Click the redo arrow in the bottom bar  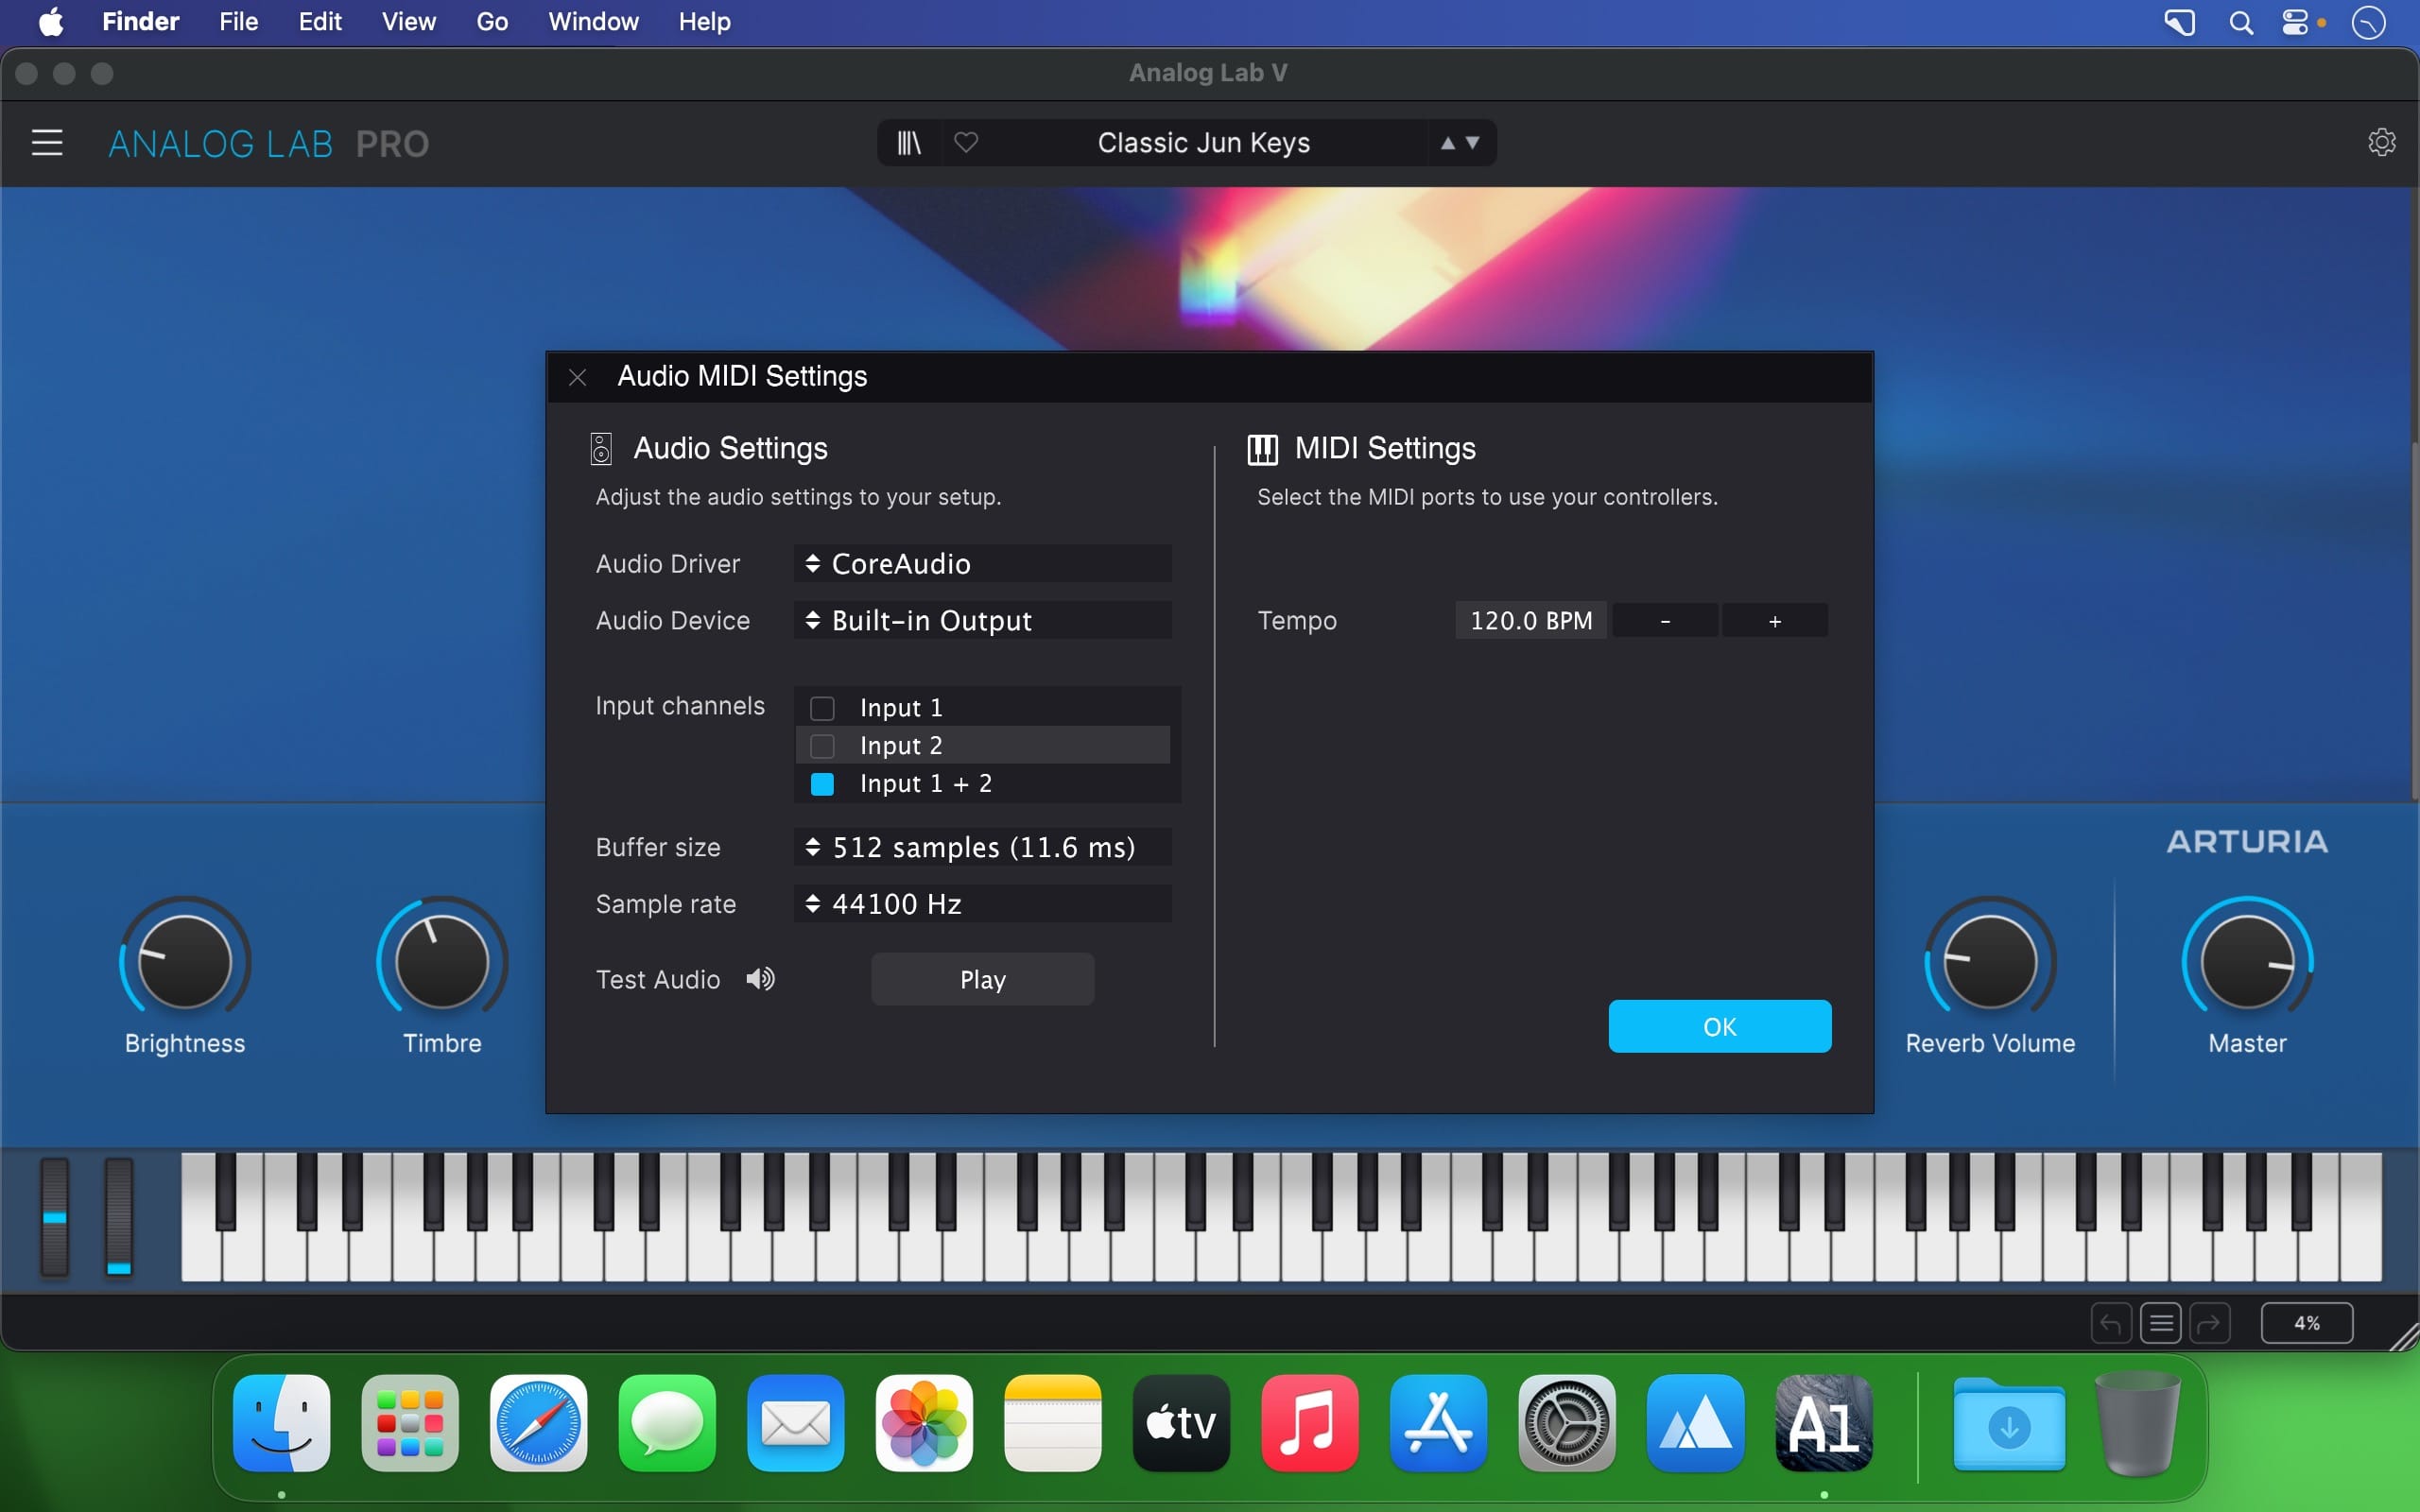pos(2209,1323)
